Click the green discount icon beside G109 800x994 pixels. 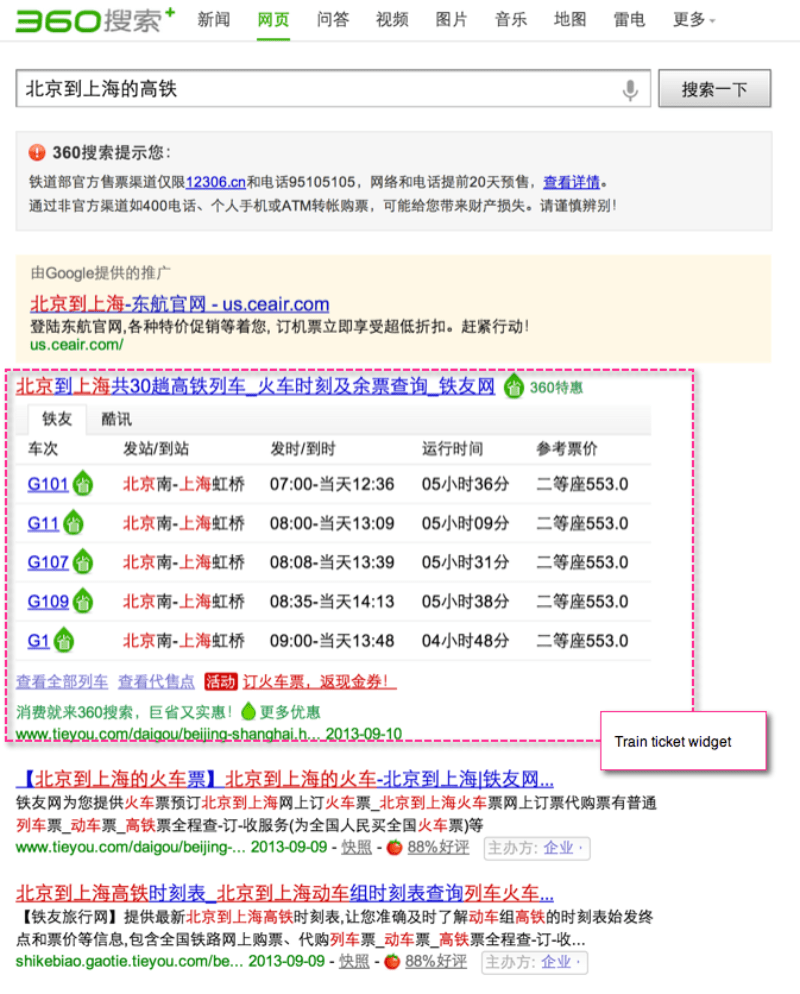click(84, 602)
